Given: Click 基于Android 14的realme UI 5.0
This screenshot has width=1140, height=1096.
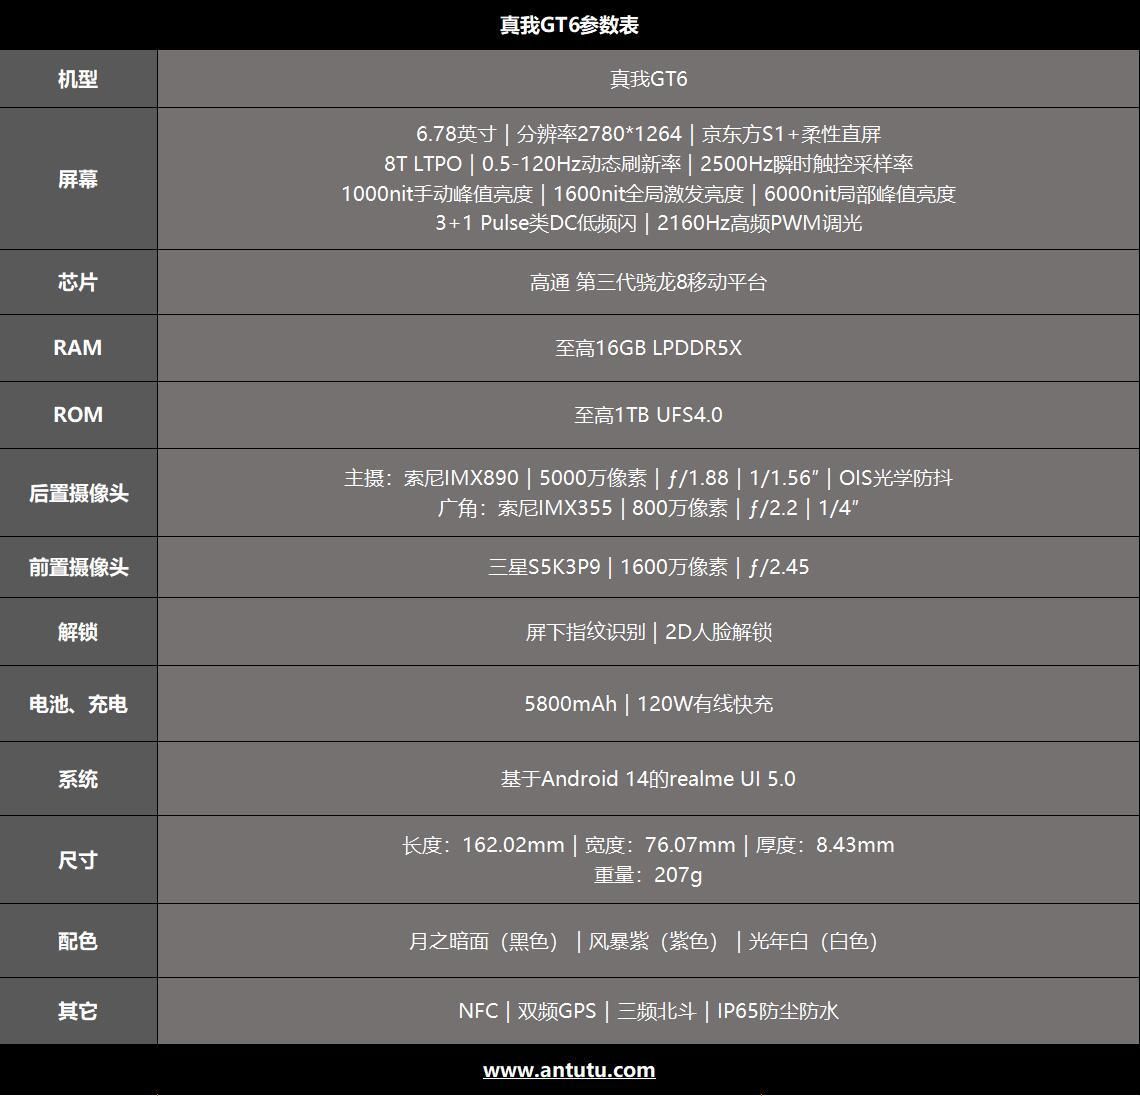Looking at the screenshot, I should click(x=649, y=779).
